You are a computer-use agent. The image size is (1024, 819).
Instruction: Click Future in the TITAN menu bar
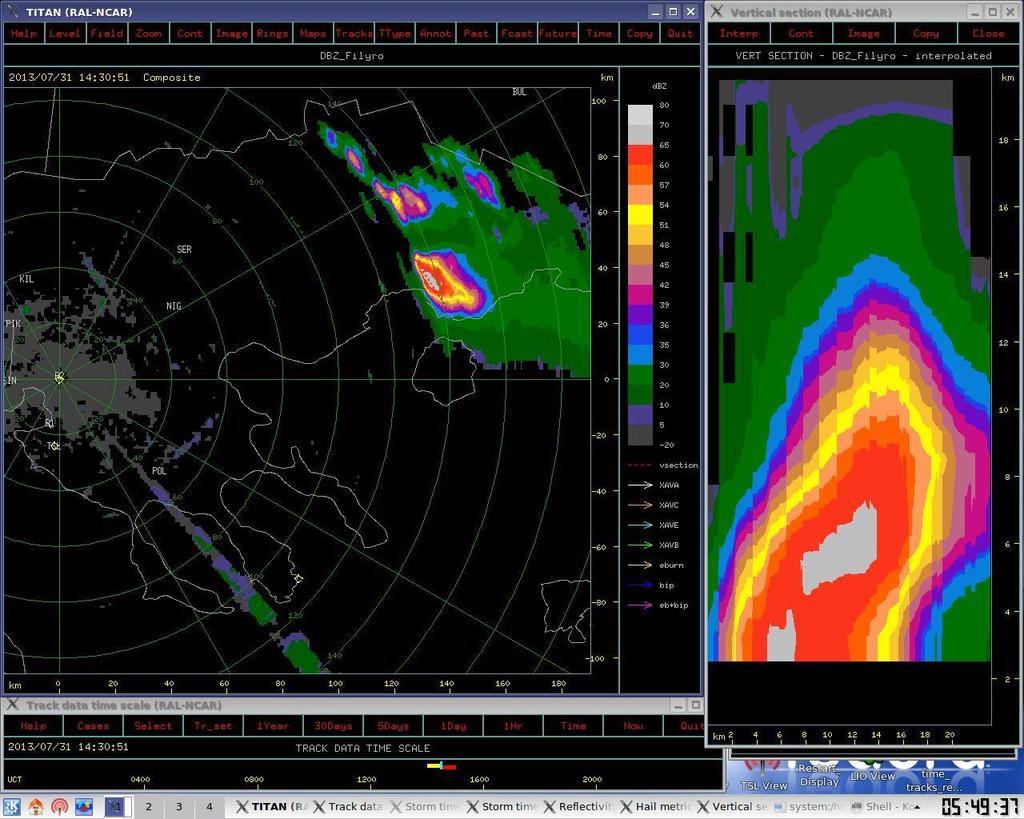558,33
